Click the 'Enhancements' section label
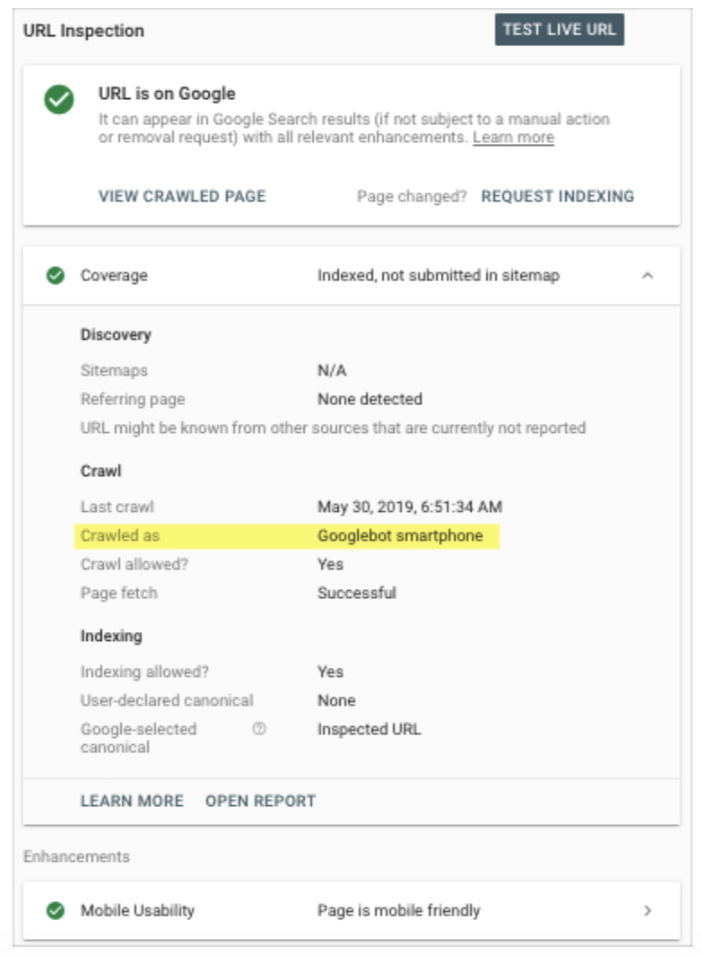Viewport: 702px width, 956px height. [x=76, y=857]
